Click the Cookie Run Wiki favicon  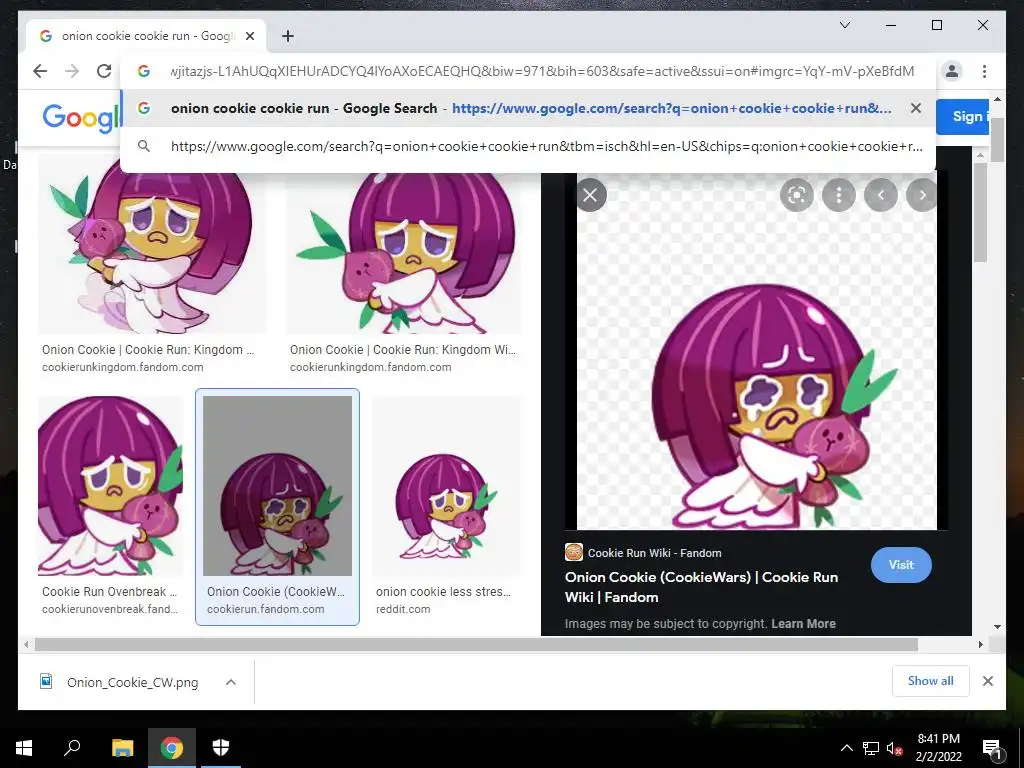(573, 552)
